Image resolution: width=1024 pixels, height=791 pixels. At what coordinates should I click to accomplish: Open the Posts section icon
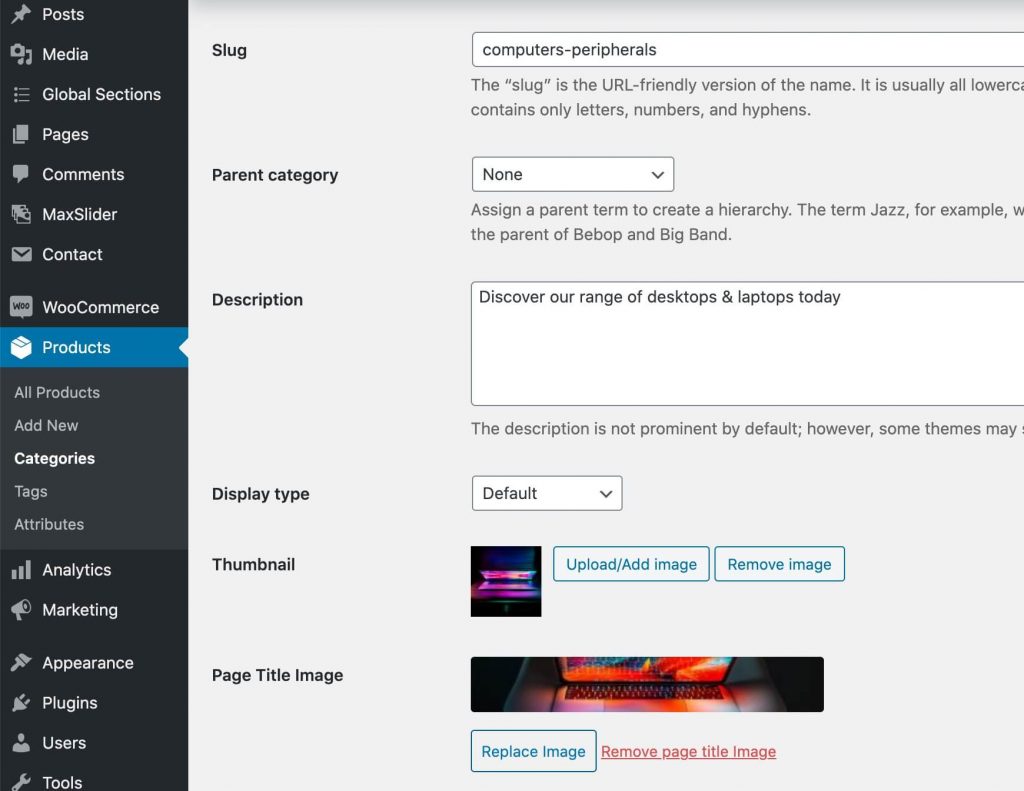click(22, 14)
